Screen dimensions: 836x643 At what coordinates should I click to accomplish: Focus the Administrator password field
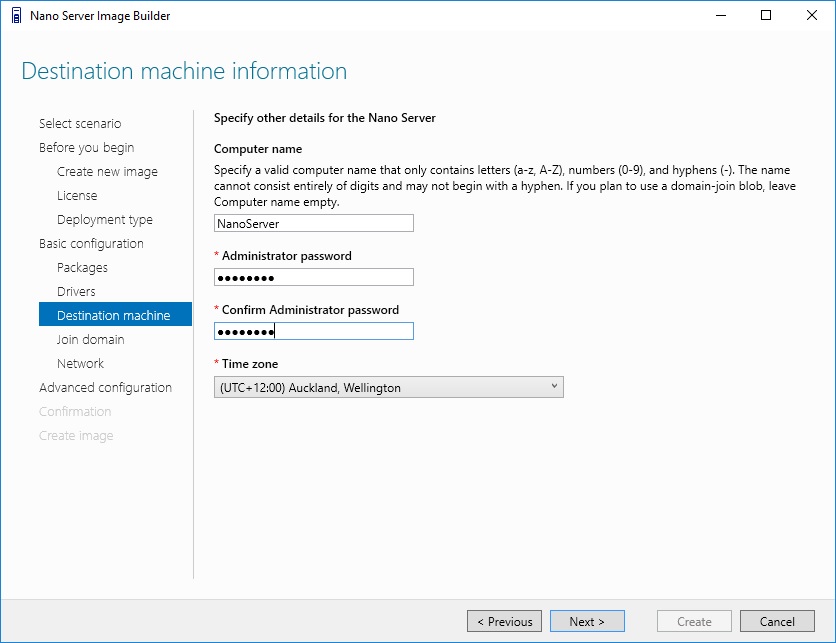coord(314,277)
